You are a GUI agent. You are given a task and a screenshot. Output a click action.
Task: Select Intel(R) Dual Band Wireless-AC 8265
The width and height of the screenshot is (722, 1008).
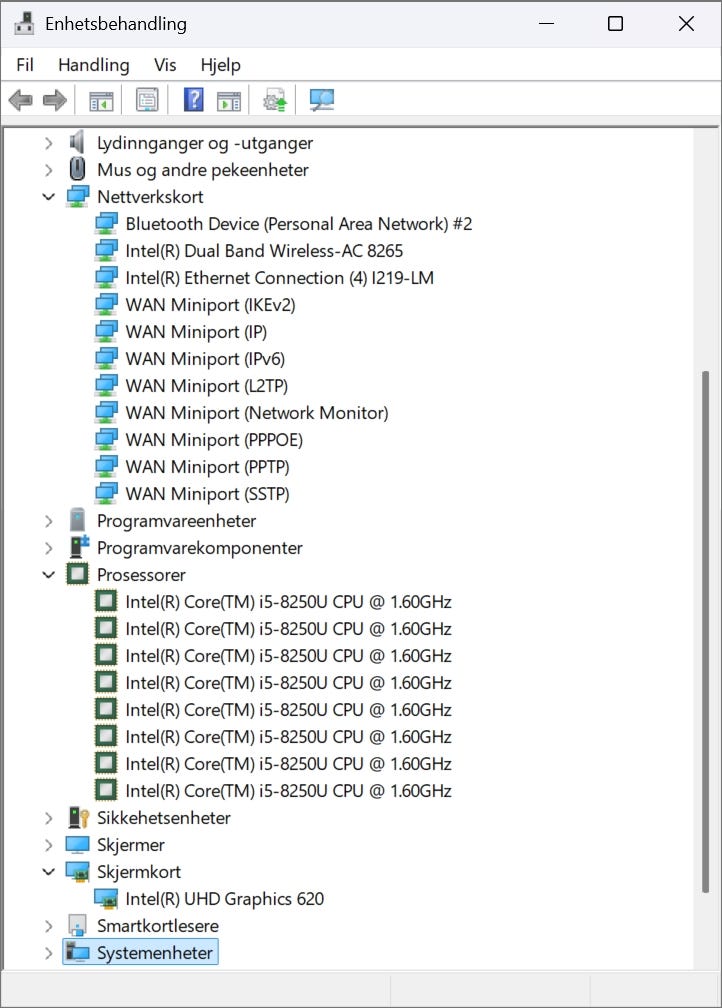click(x=264, y=251)
